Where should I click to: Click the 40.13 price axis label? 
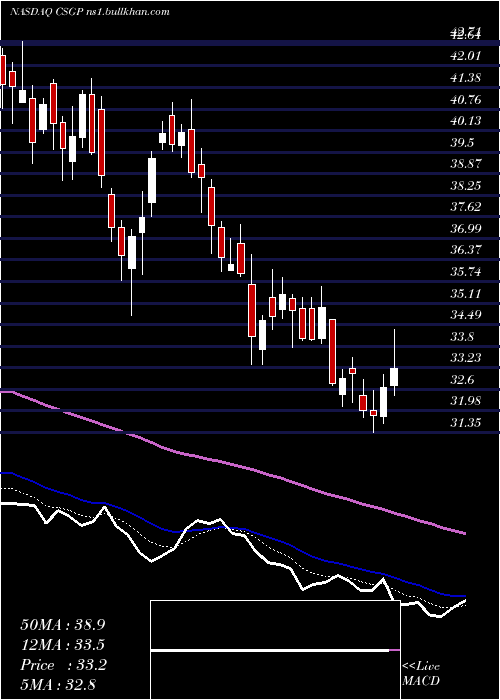(466, 121)
